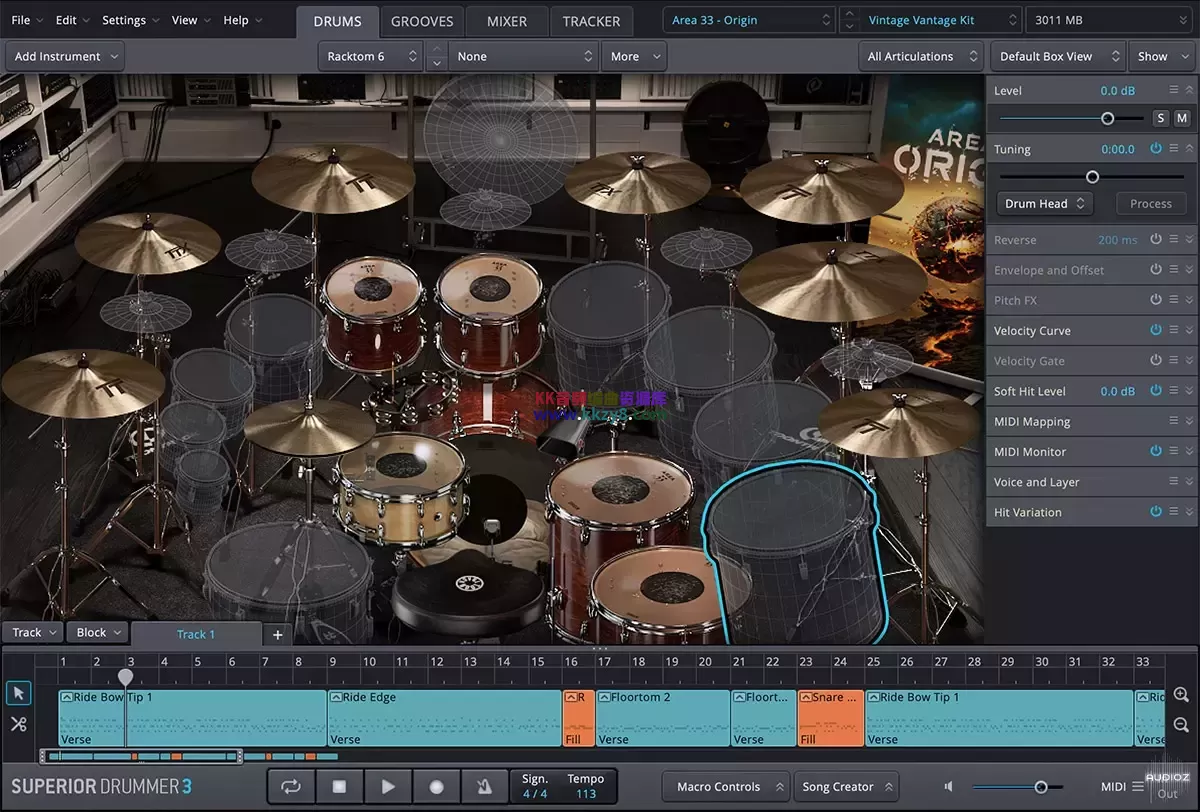Toggle the Hit Variation power switch
The height and width of the screenshot is (812, 1200).
pos(1156,511)
